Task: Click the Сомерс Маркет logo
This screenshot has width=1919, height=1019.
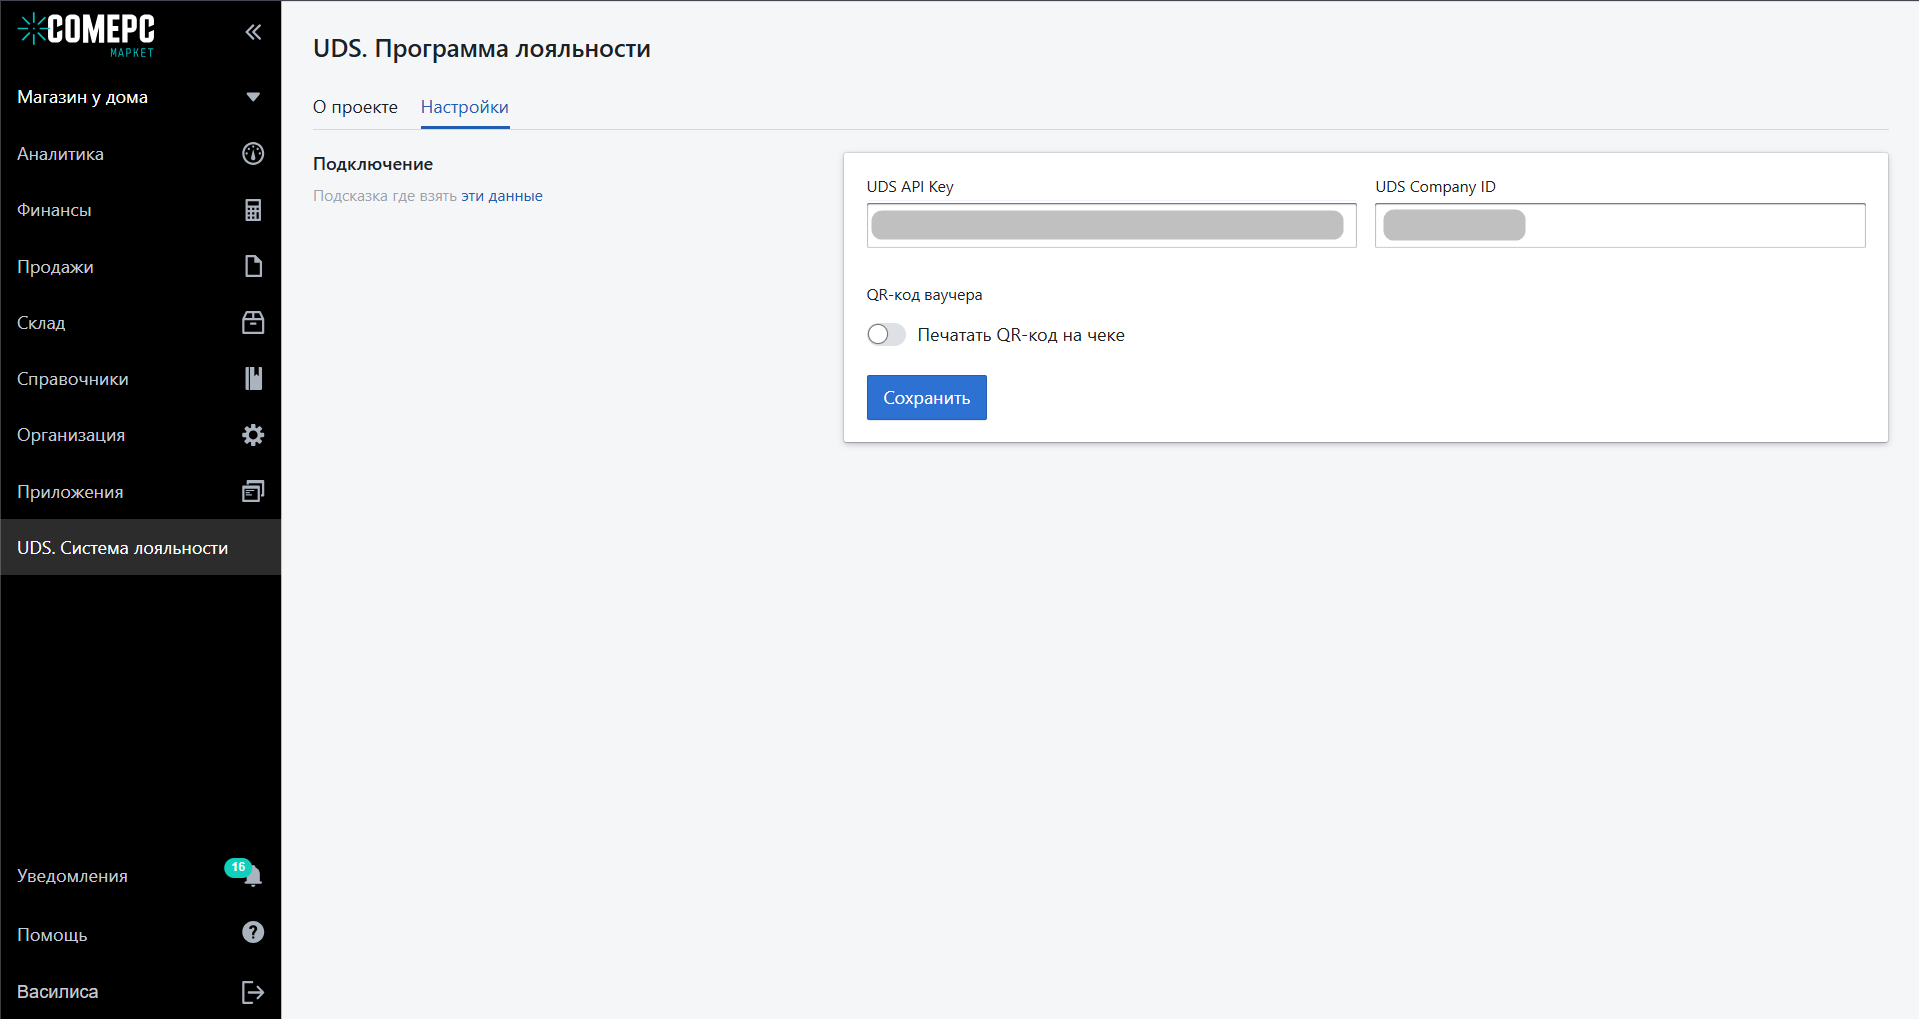Action: tap(87, 34)
